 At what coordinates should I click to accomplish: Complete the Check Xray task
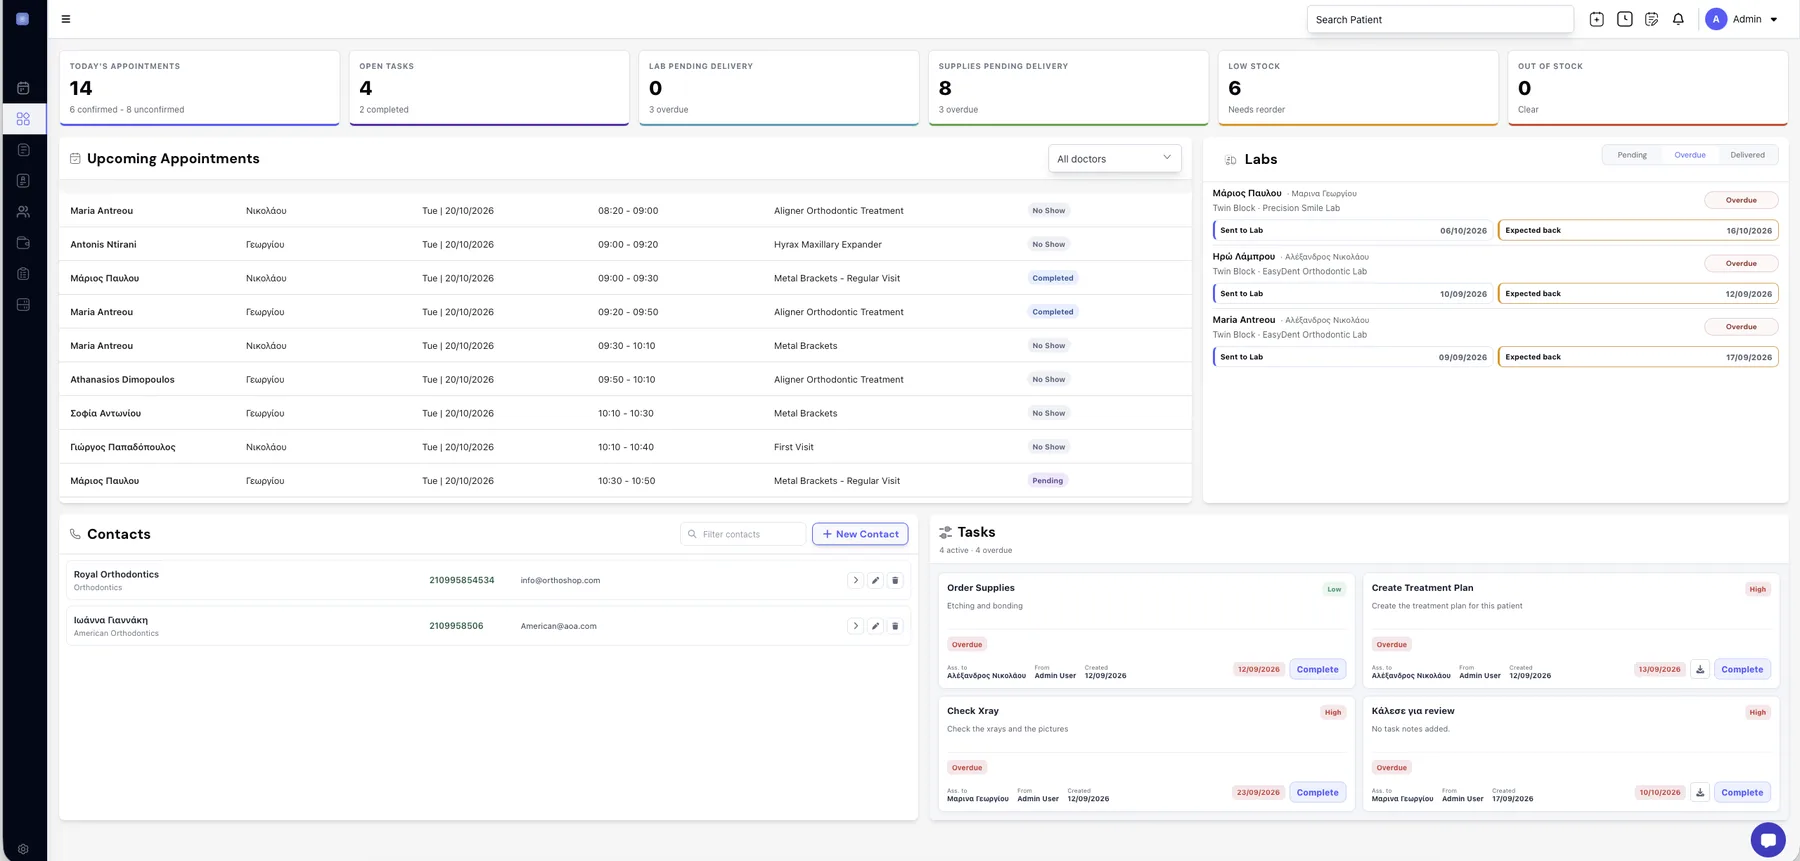[x=1317, y=793]
